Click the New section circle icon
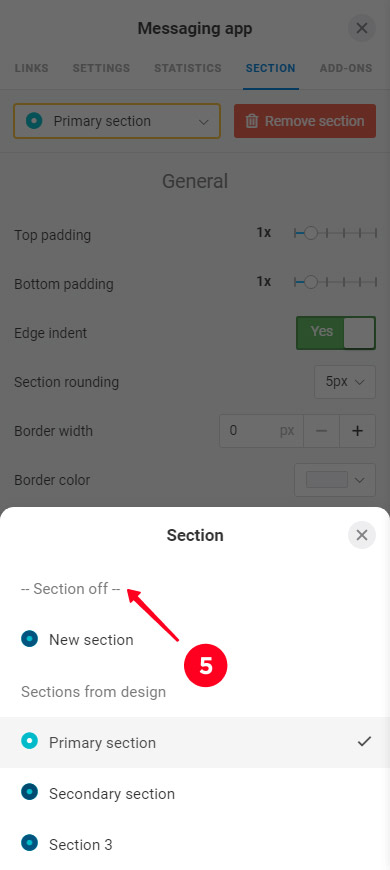390x870 pixels. click(x=29, y=639)
